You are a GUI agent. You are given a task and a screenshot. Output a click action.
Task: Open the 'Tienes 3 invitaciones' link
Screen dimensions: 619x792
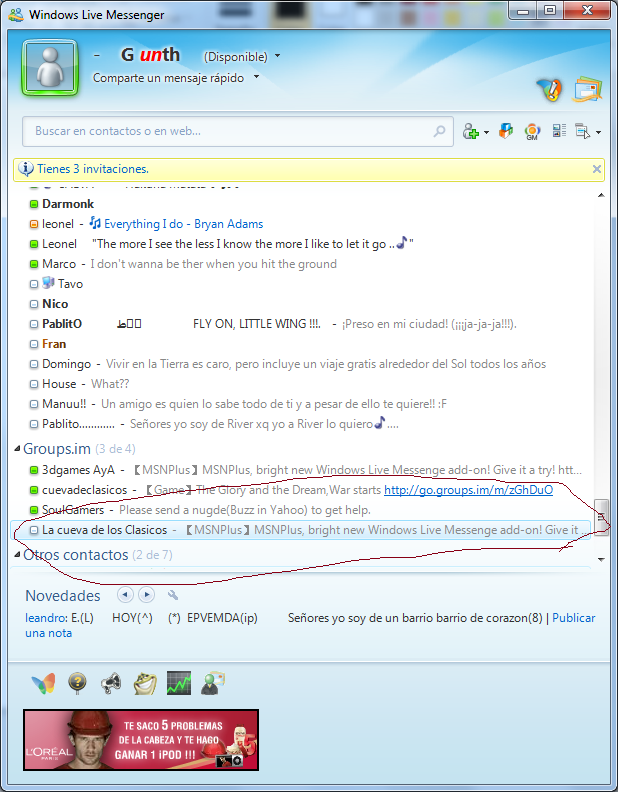pyautogui.click(x=93, y=169)
